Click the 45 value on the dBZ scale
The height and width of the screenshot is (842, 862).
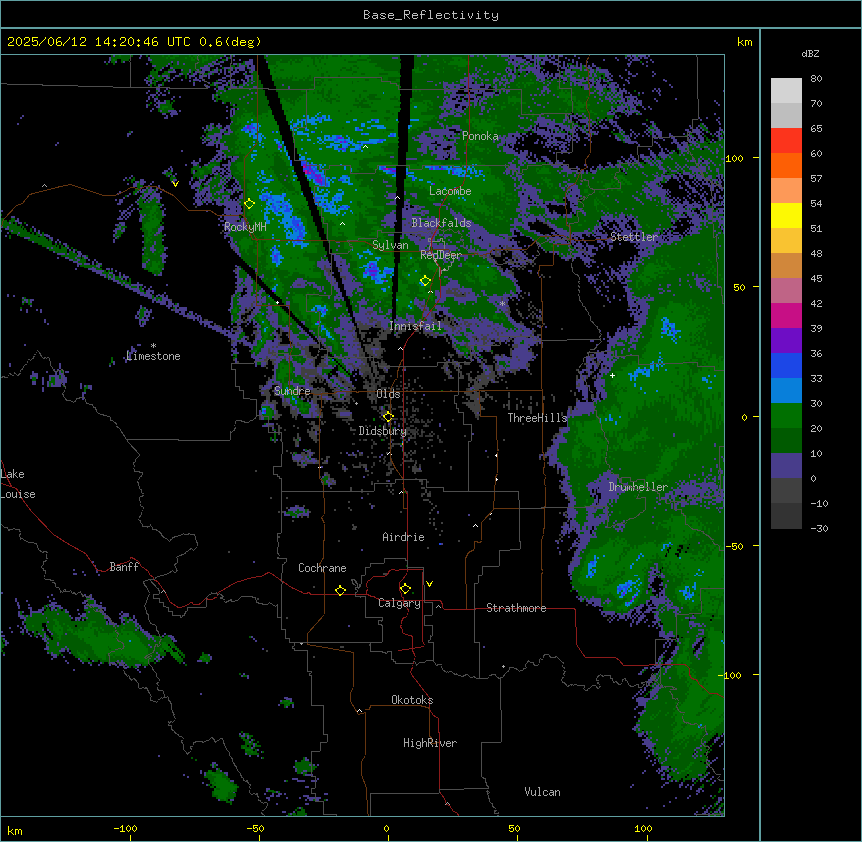(816, 278)
